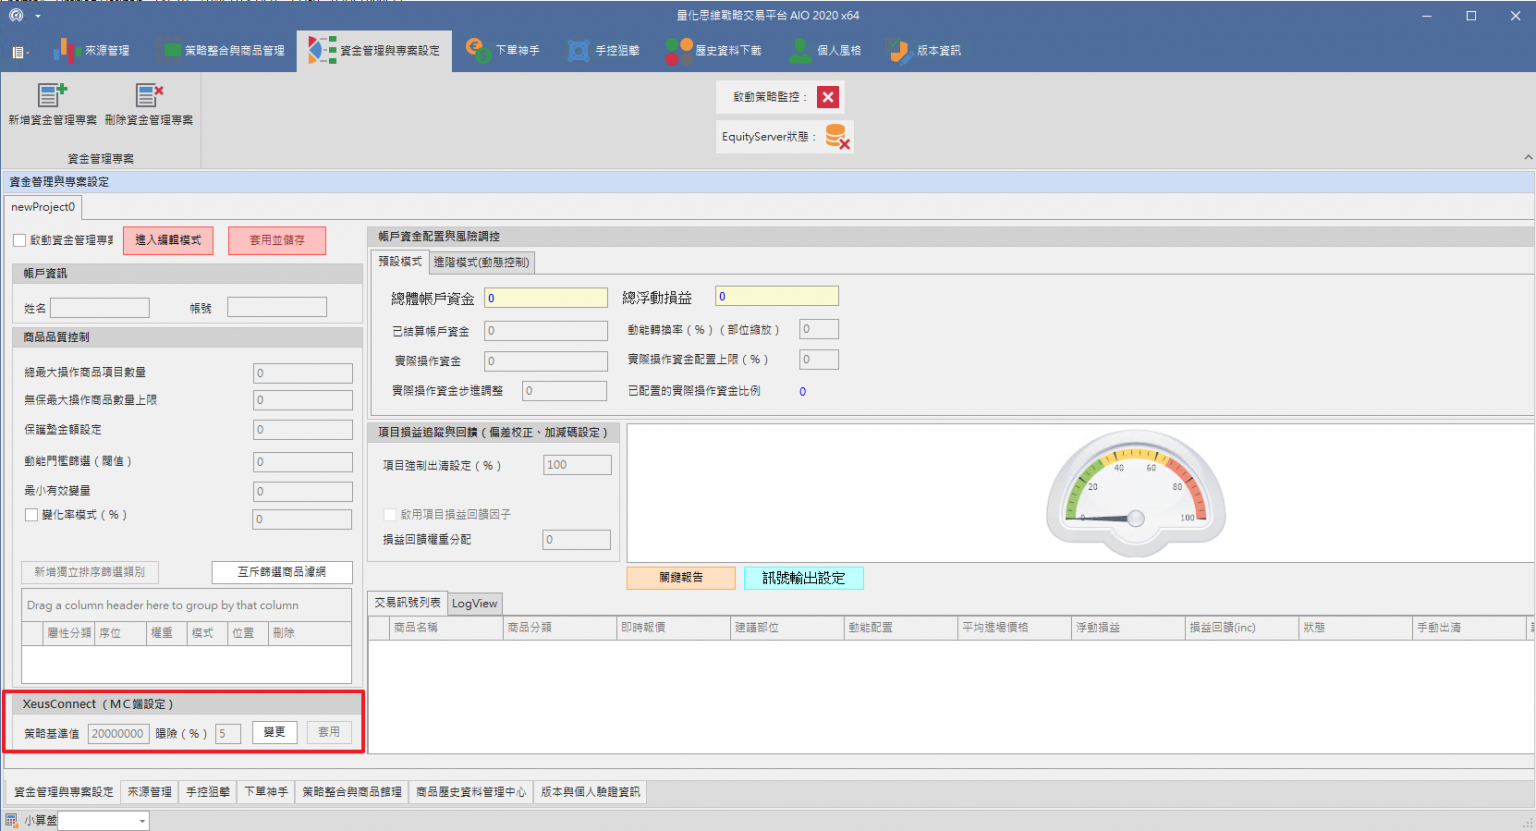This screenshot has width=1536, height=831.
Task: Open the quick access dropdown in title bar
Action: click(x=38, y=16)
